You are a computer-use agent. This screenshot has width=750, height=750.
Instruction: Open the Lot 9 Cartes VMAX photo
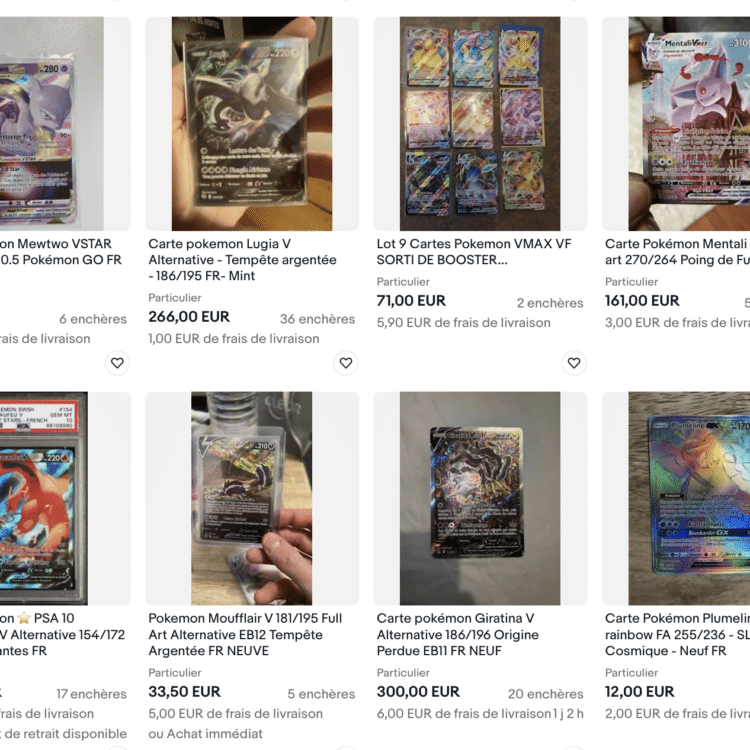tap(480, 124)
